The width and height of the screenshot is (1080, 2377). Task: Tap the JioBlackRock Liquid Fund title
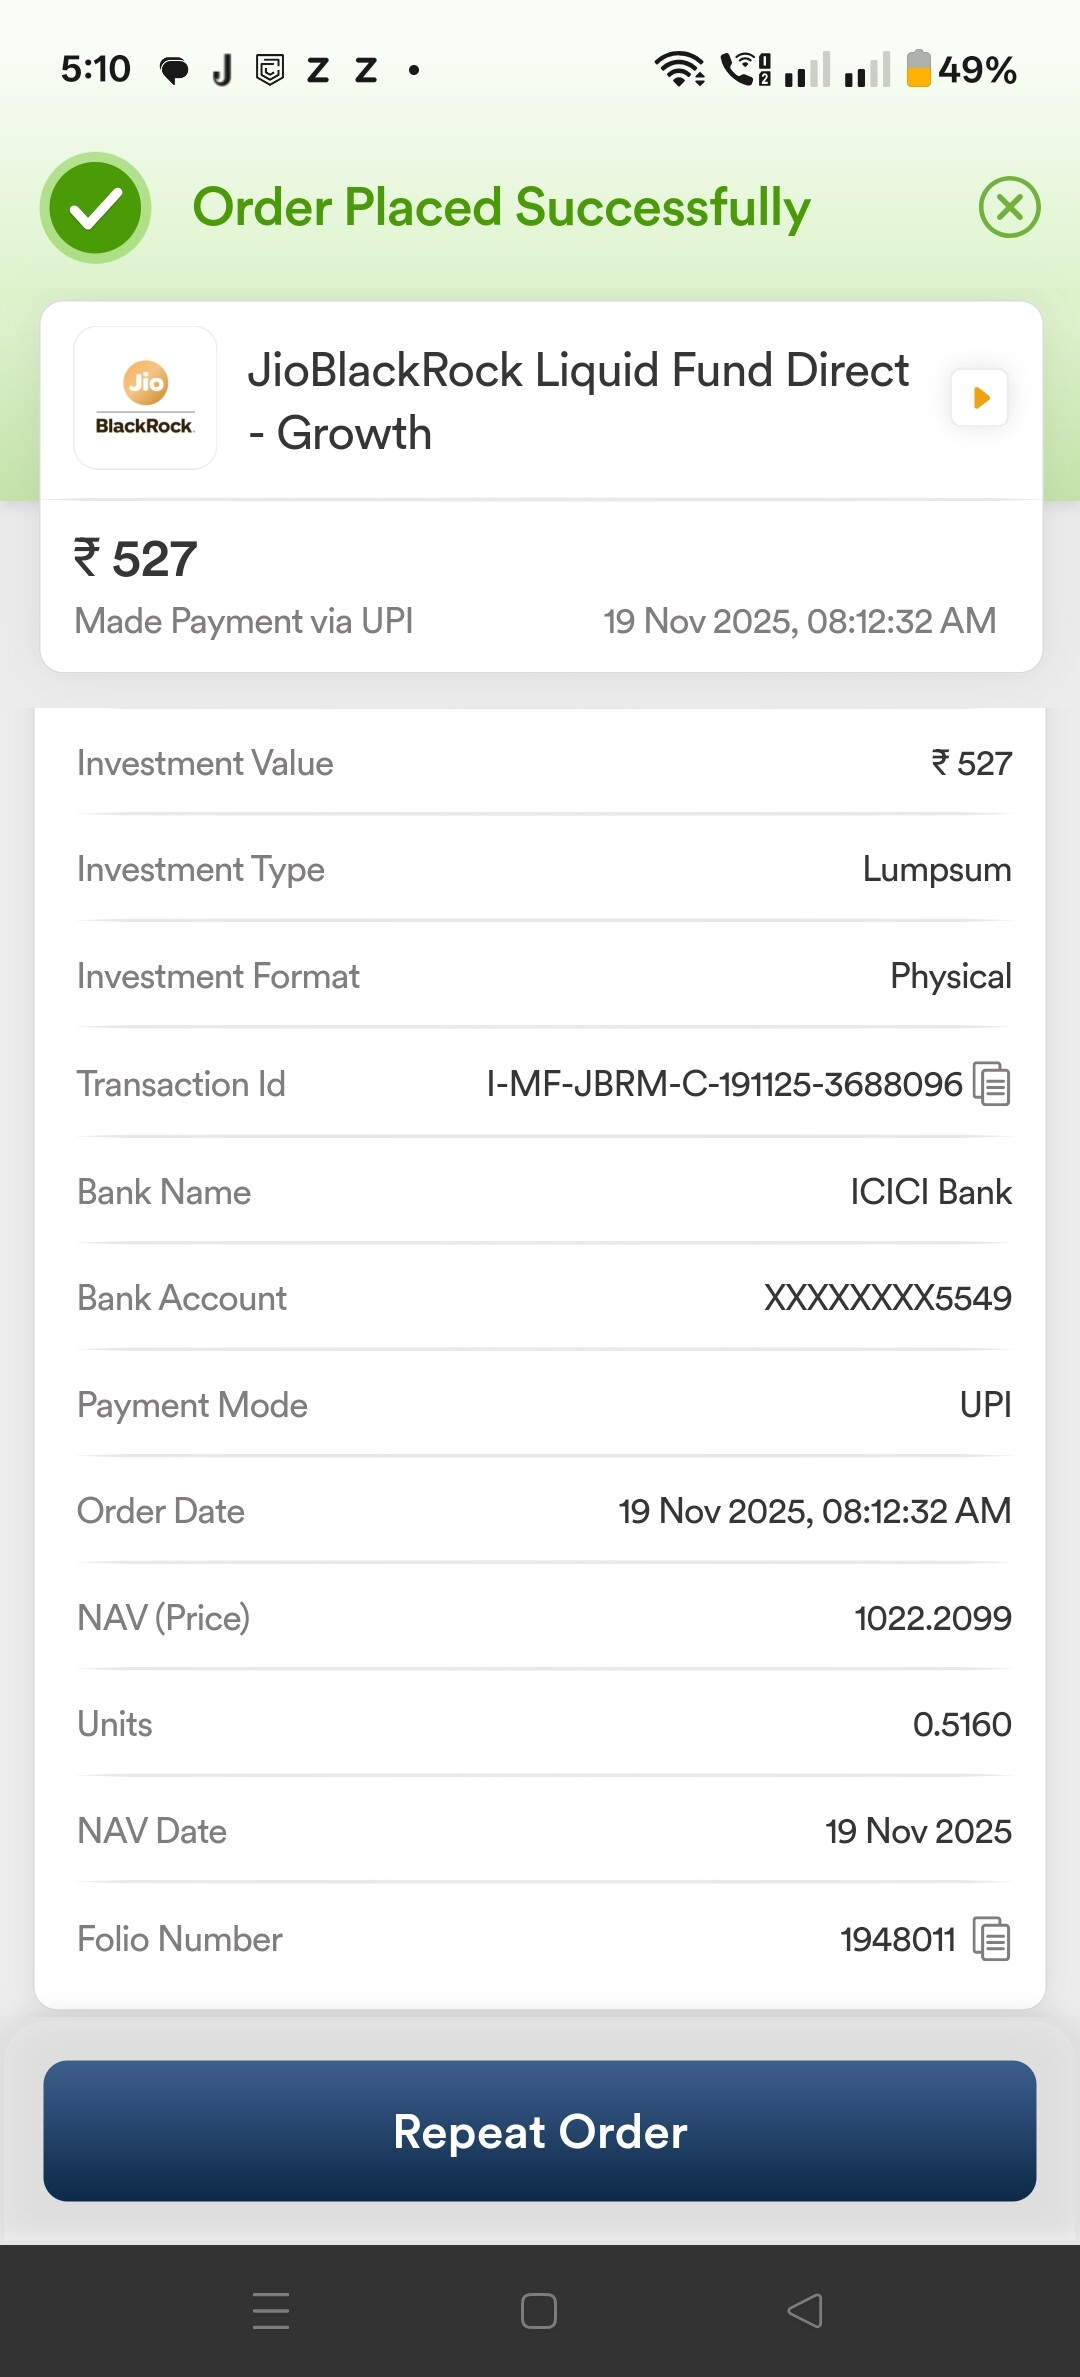tap(578, 401)
